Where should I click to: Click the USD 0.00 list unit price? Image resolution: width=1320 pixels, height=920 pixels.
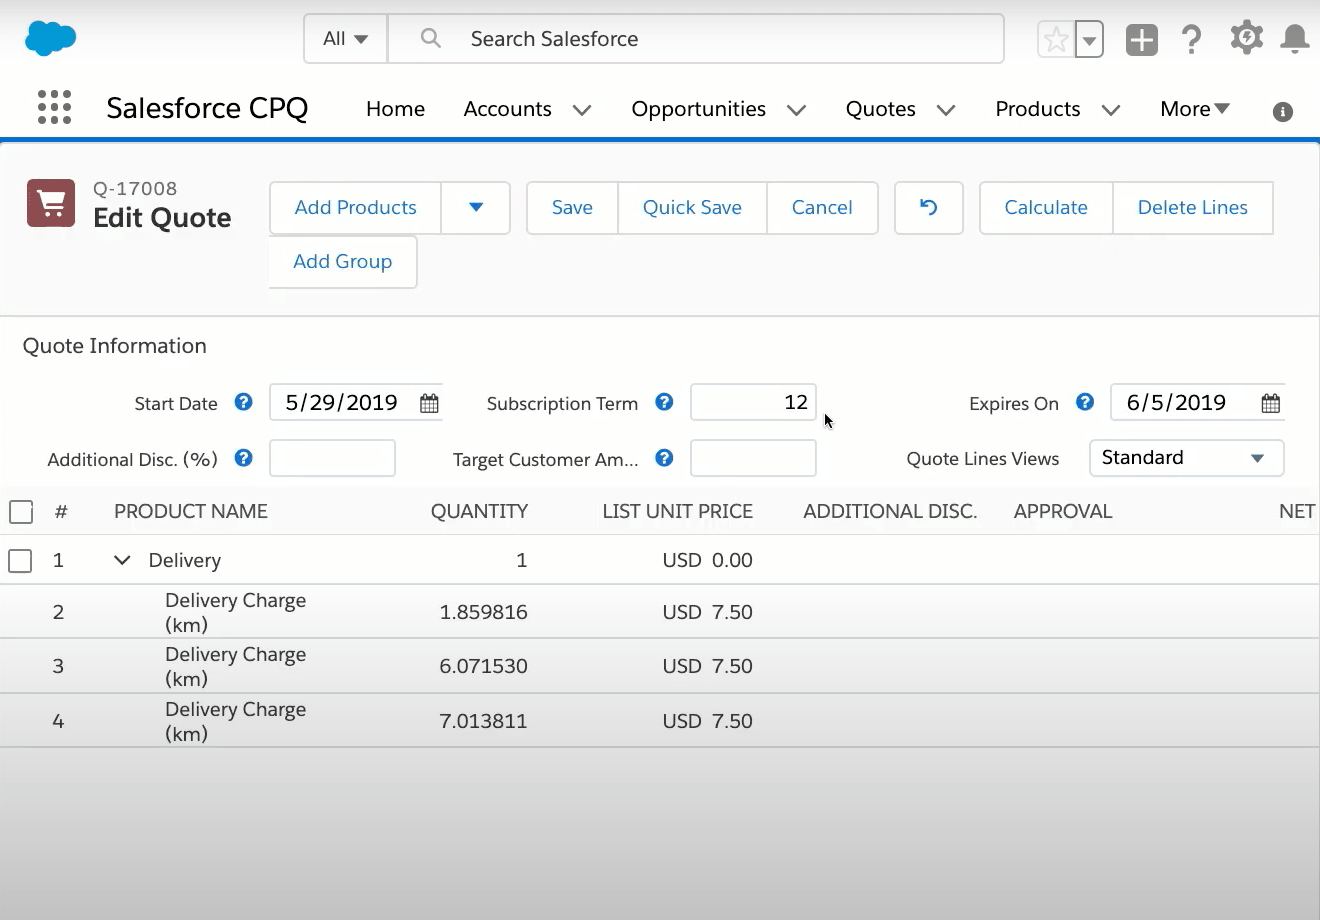pos(707,560)
